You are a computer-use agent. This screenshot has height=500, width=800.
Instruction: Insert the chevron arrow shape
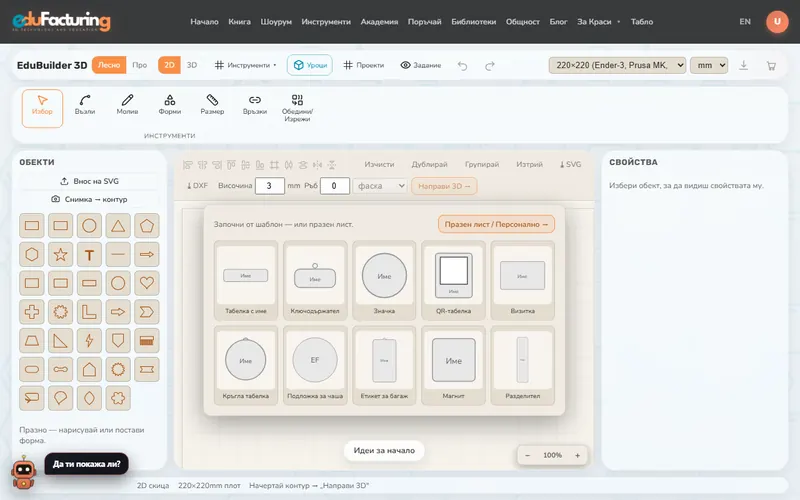click(147, 312)
